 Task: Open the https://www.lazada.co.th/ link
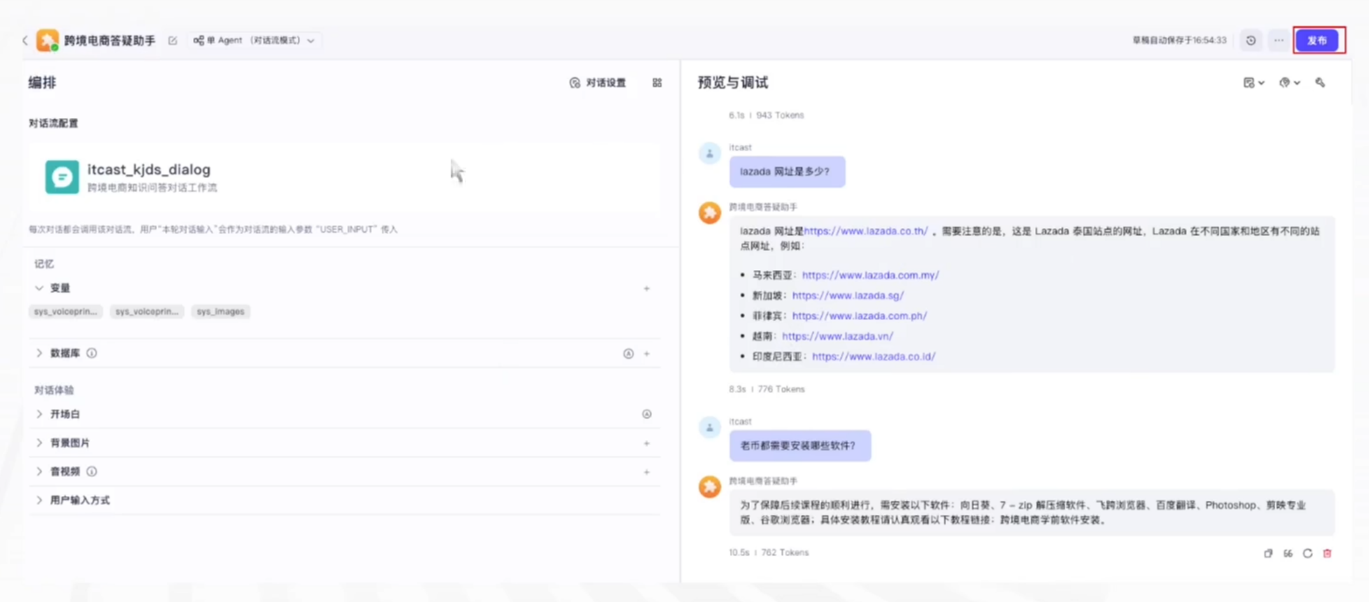[866, 231]
